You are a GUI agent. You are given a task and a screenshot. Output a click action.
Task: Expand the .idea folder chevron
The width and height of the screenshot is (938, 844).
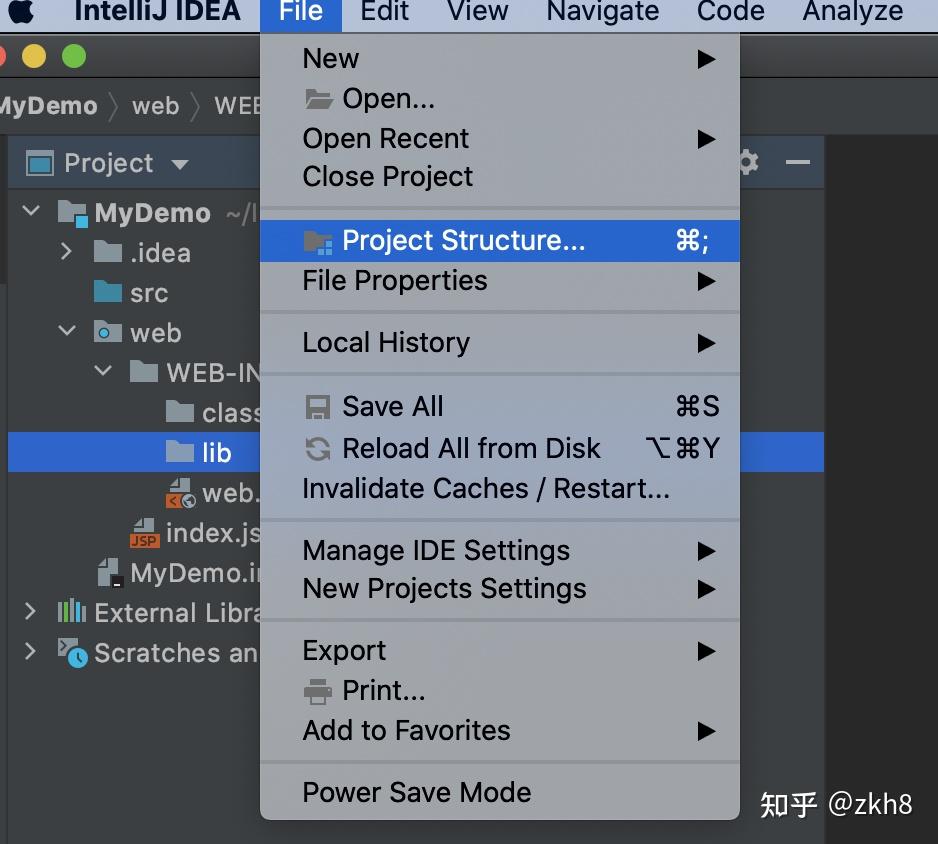66,252
